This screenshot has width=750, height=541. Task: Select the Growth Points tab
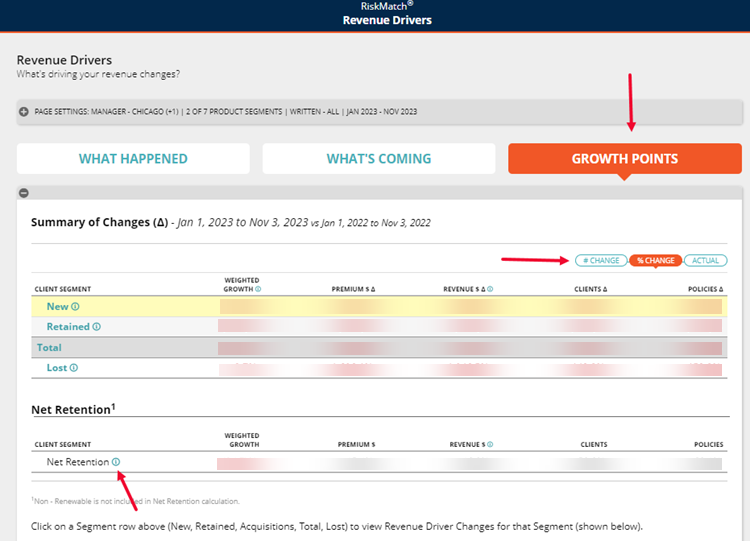[624, 159]
